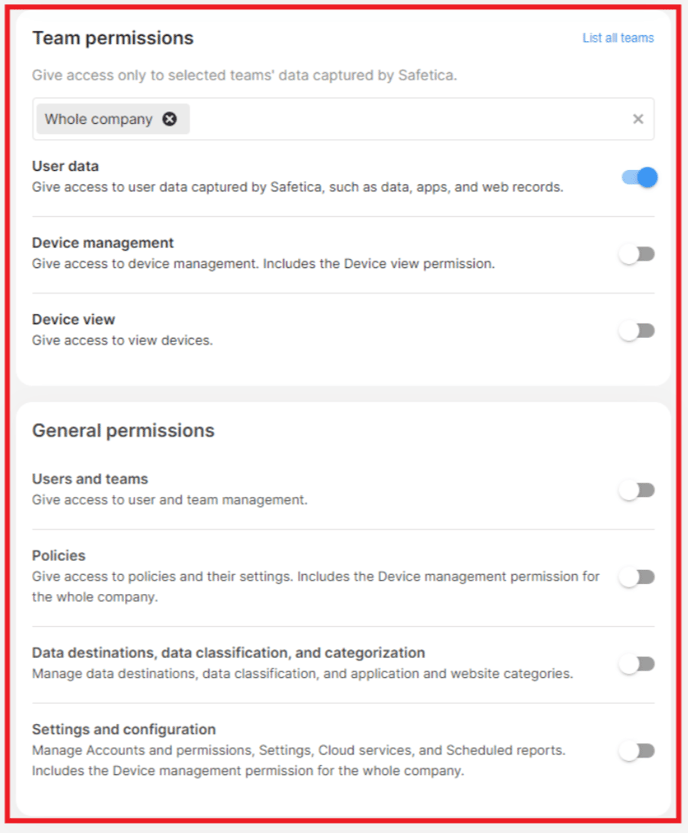Enable the User data permission
Viewport: 688px width, 833px height.
click(637, 177)
